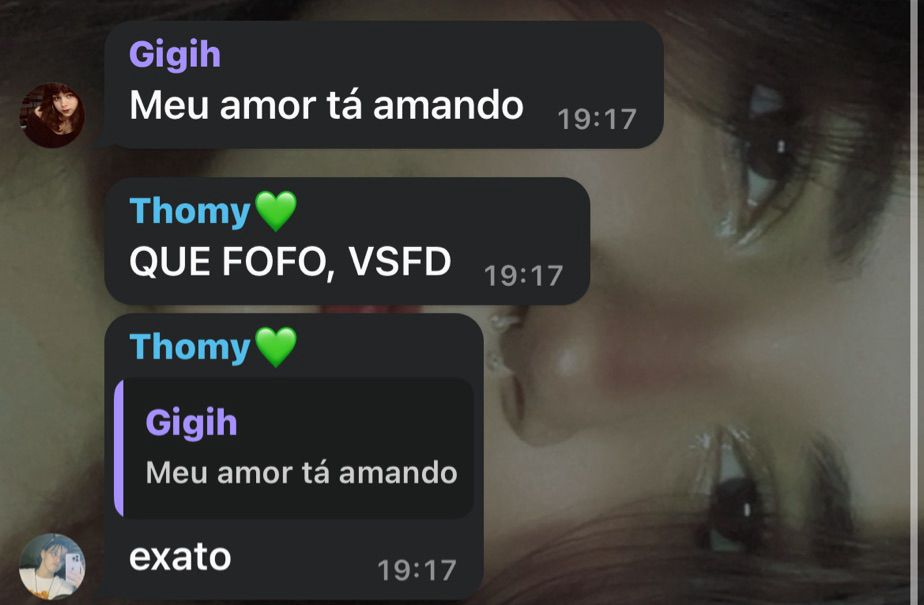Tap the purple bar of the quoted reply
This screenshot has height=605, width=924.
119,448
